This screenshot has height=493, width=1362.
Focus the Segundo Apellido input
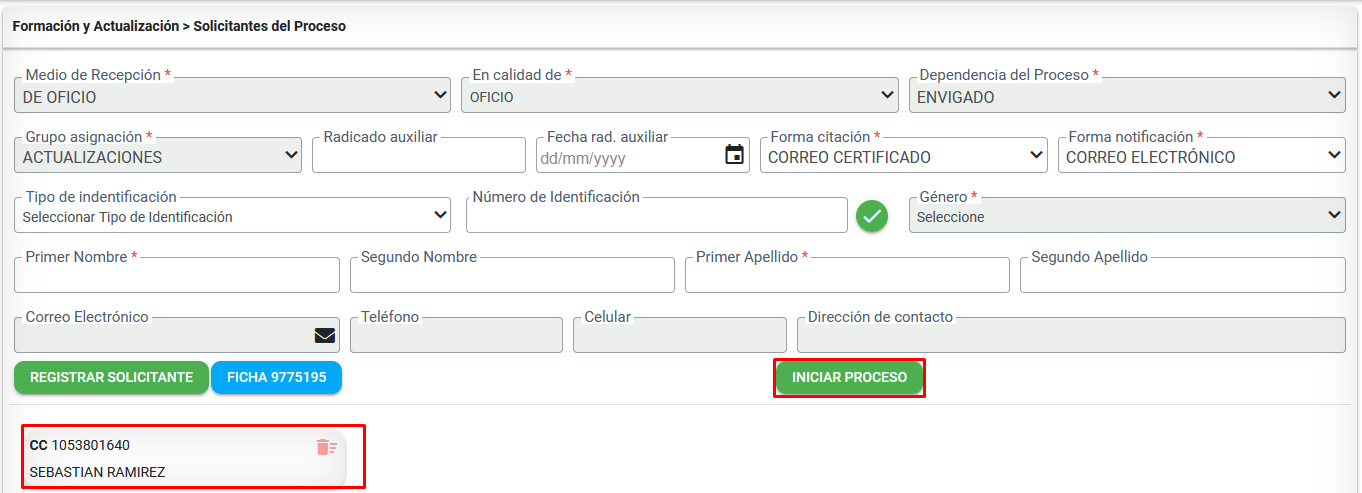(1182, 275)
